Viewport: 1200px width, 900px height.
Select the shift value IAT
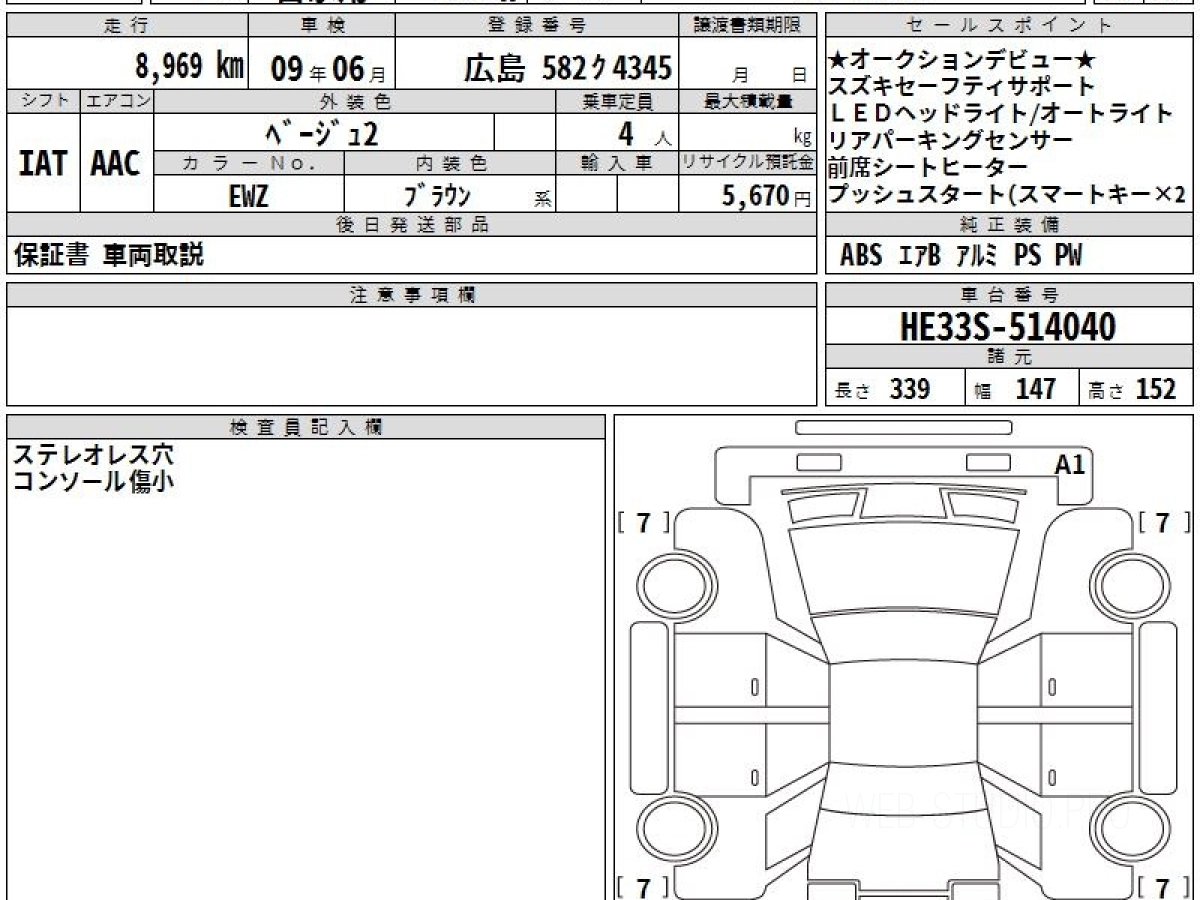(43, 163)
